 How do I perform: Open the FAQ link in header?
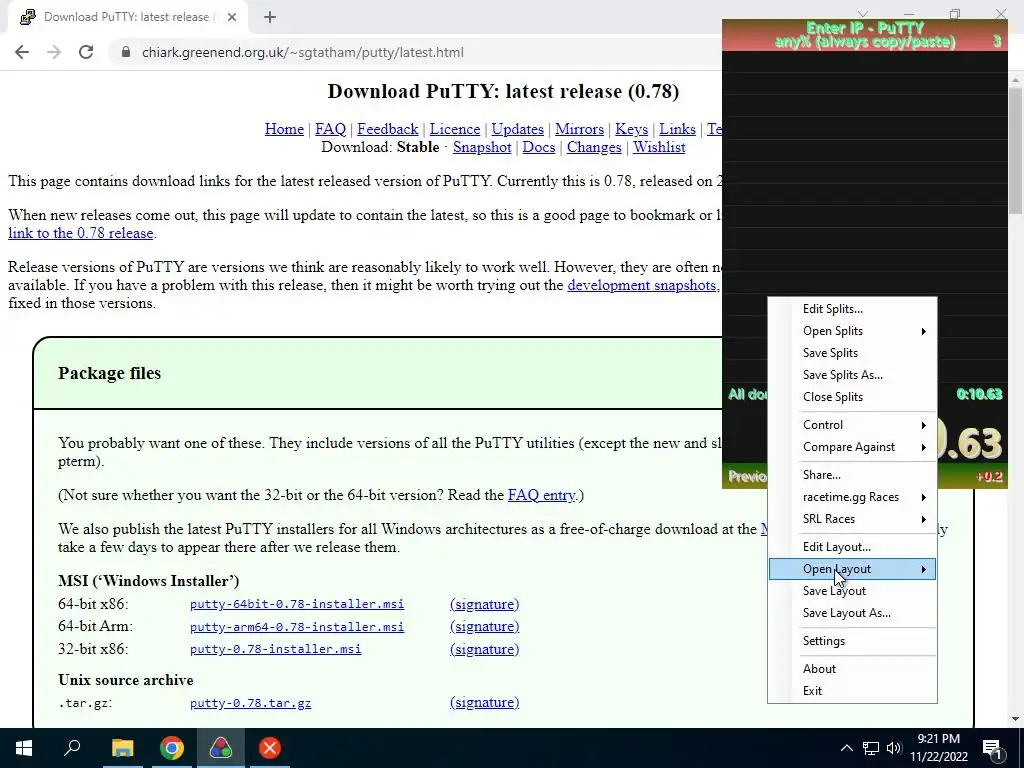coord(330,129)
